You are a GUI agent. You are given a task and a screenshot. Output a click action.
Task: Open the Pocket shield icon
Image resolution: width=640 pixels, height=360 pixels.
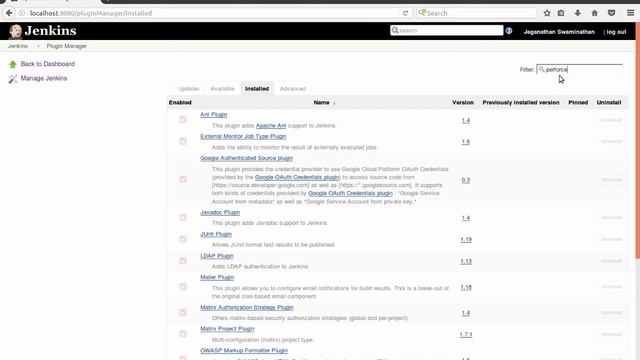pyautogui.click(x=611, y=13)
